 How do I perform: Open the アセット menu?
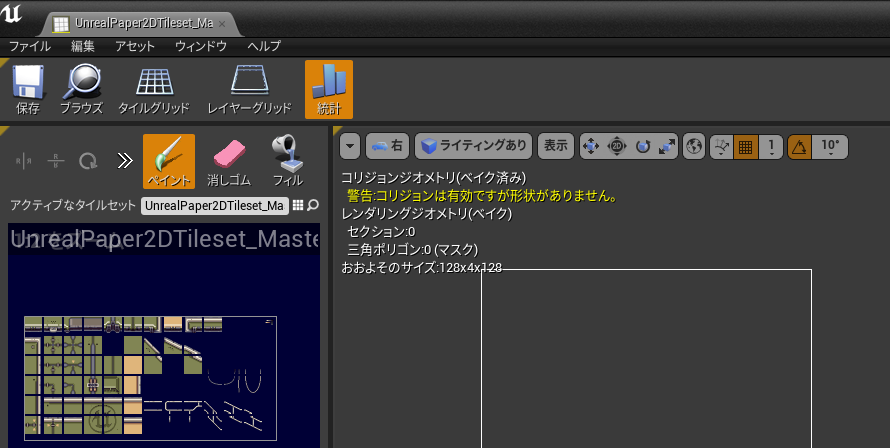point(135,47)
